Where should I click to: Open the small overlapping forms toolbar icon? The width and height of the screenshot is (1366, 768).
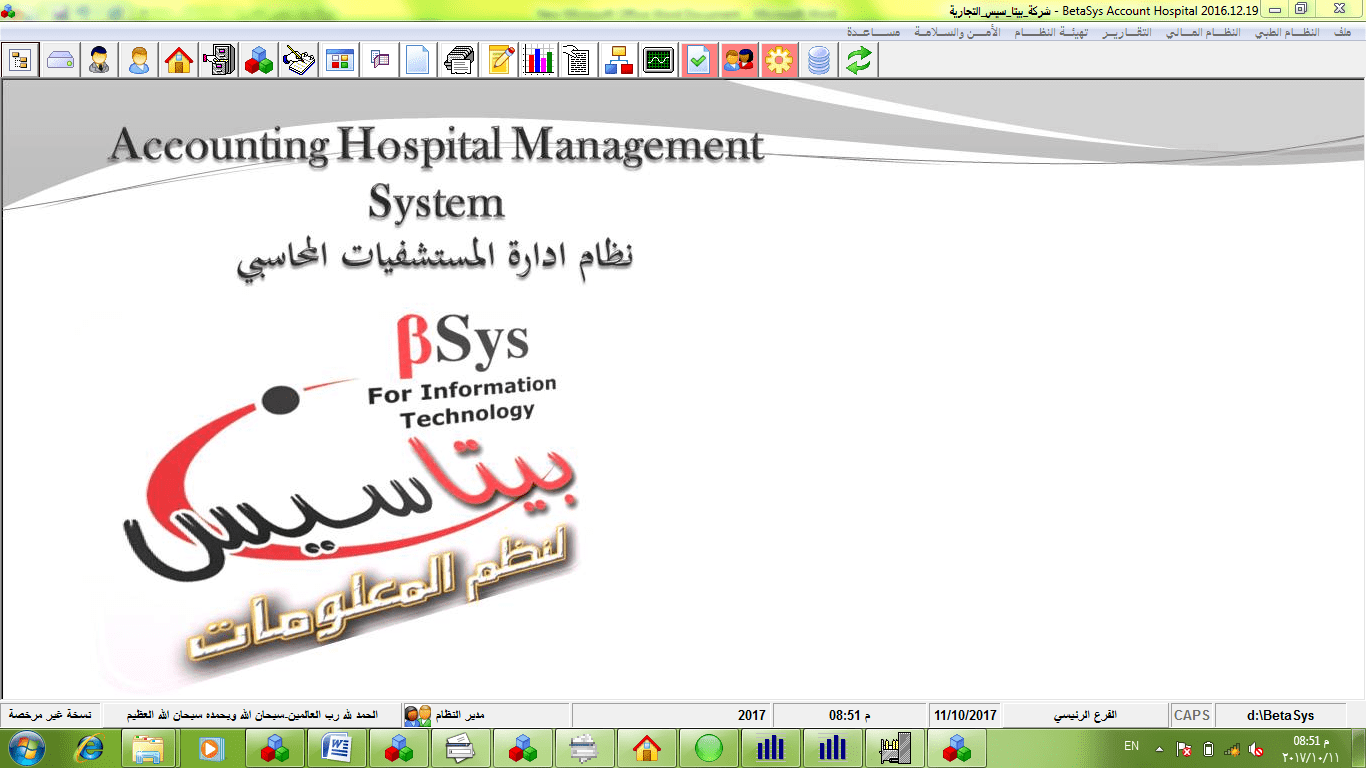point(380,60)
